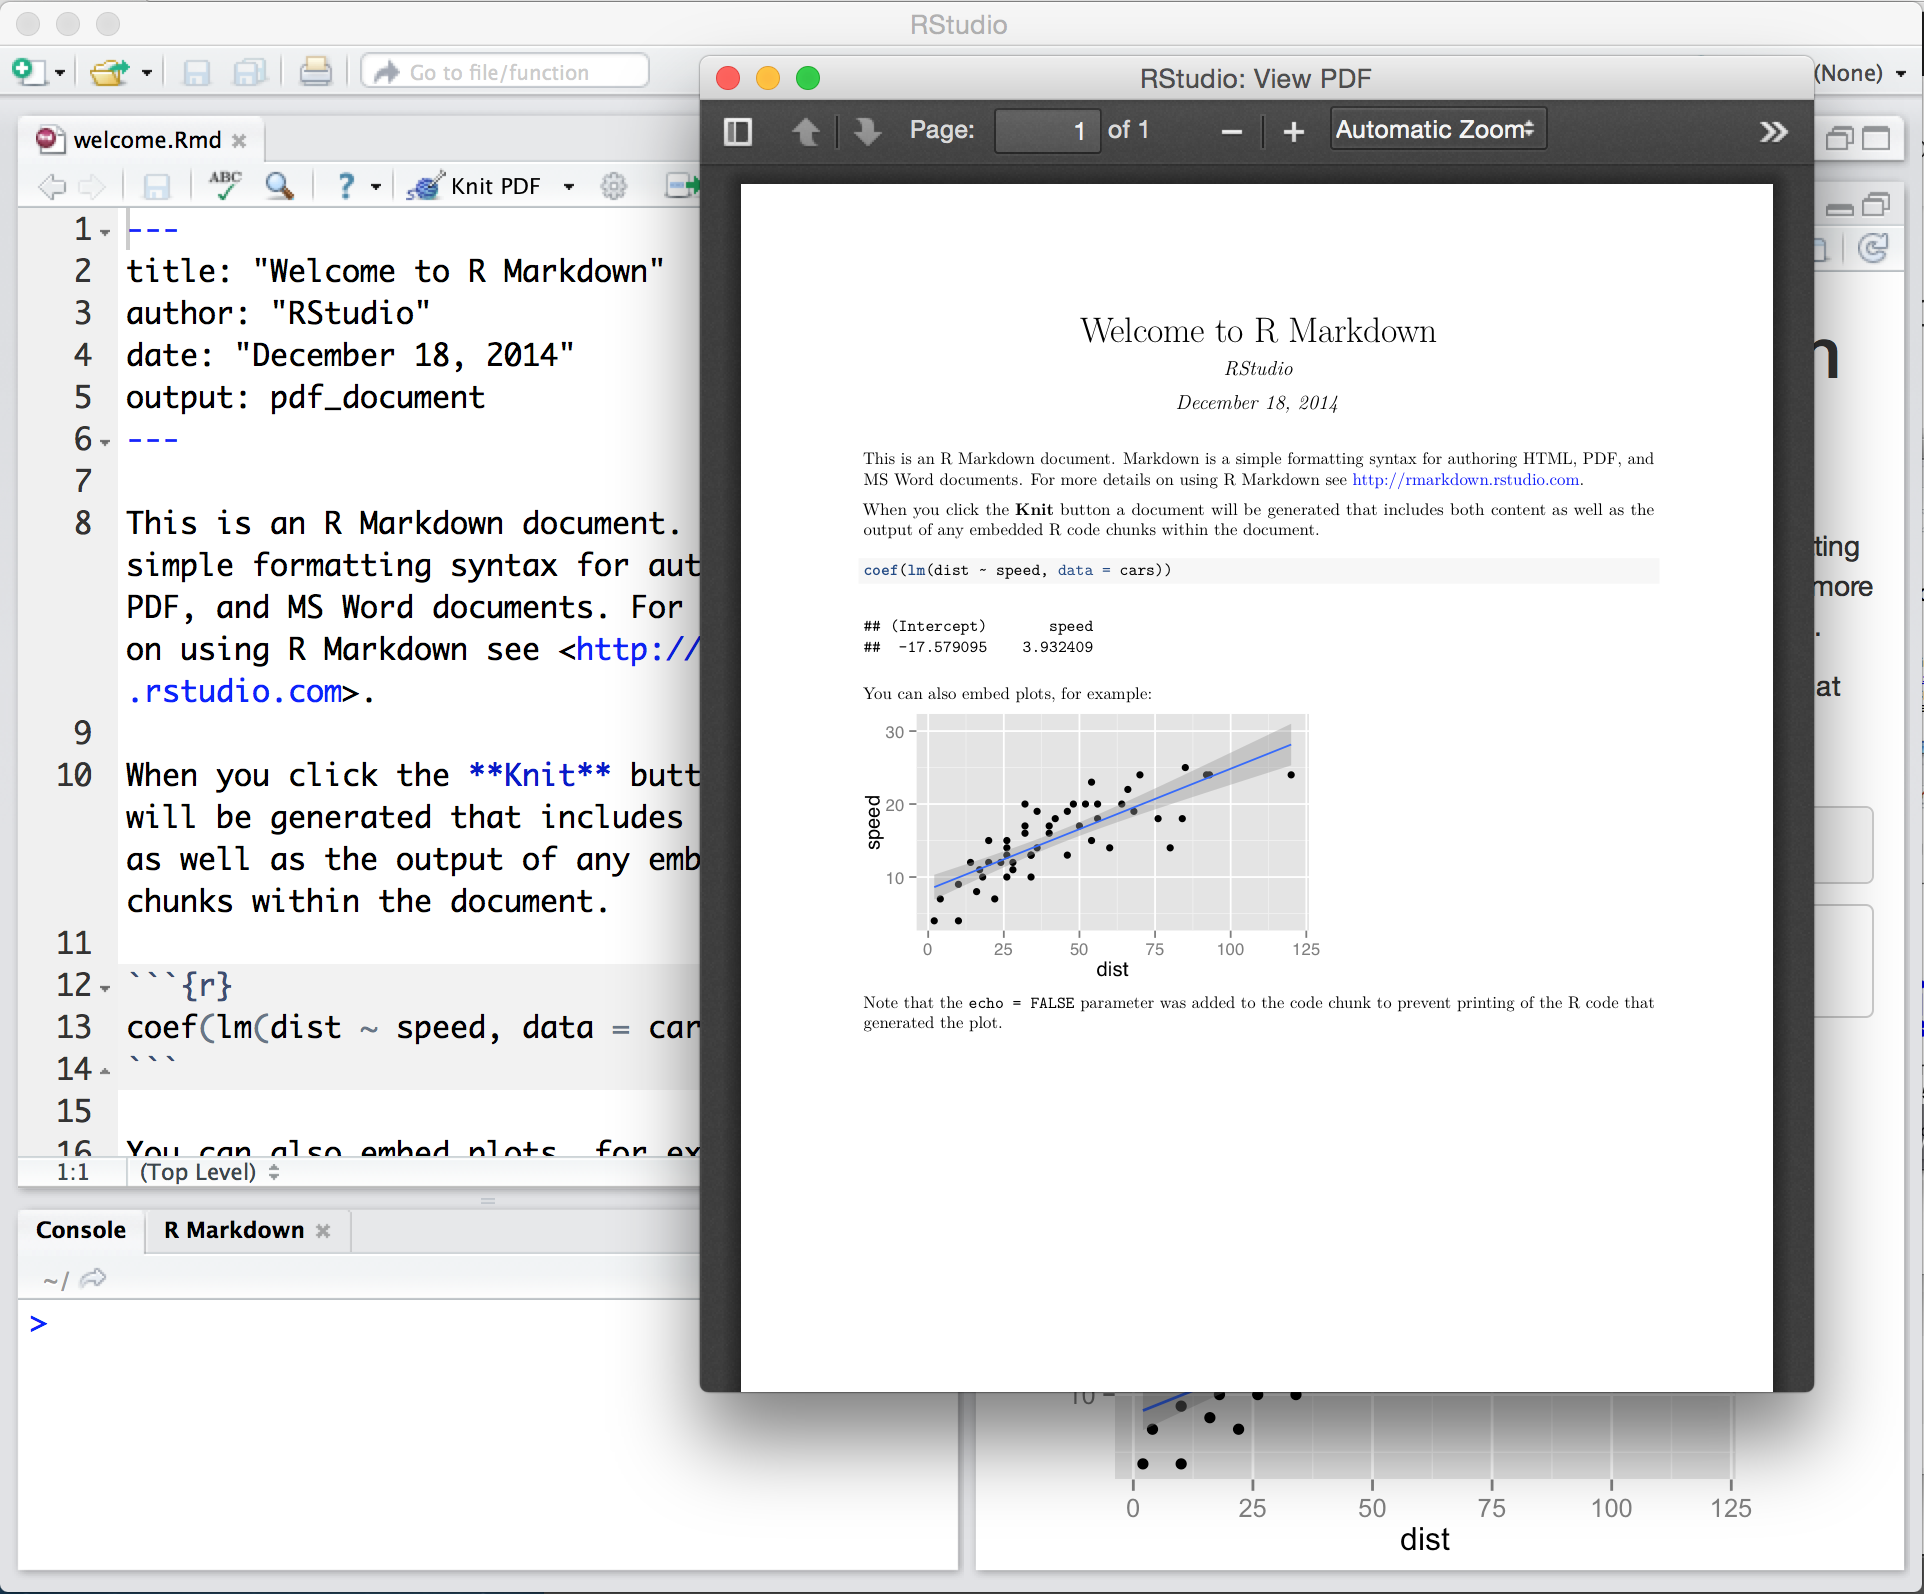Image resolution: width=1924 pixels, height=1594 pixels.
Task: Zoom out of PDF with minus
Action: point(1231,132)
